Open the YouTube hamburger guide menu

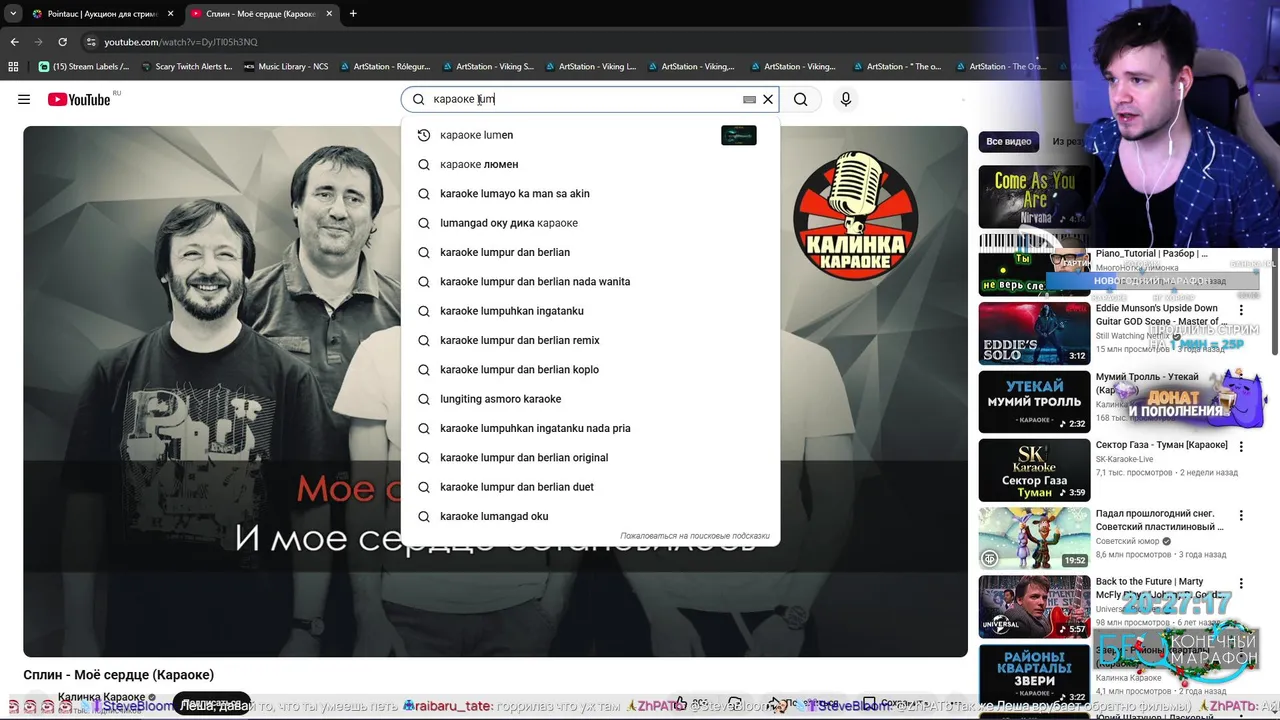tap(24, 99)
